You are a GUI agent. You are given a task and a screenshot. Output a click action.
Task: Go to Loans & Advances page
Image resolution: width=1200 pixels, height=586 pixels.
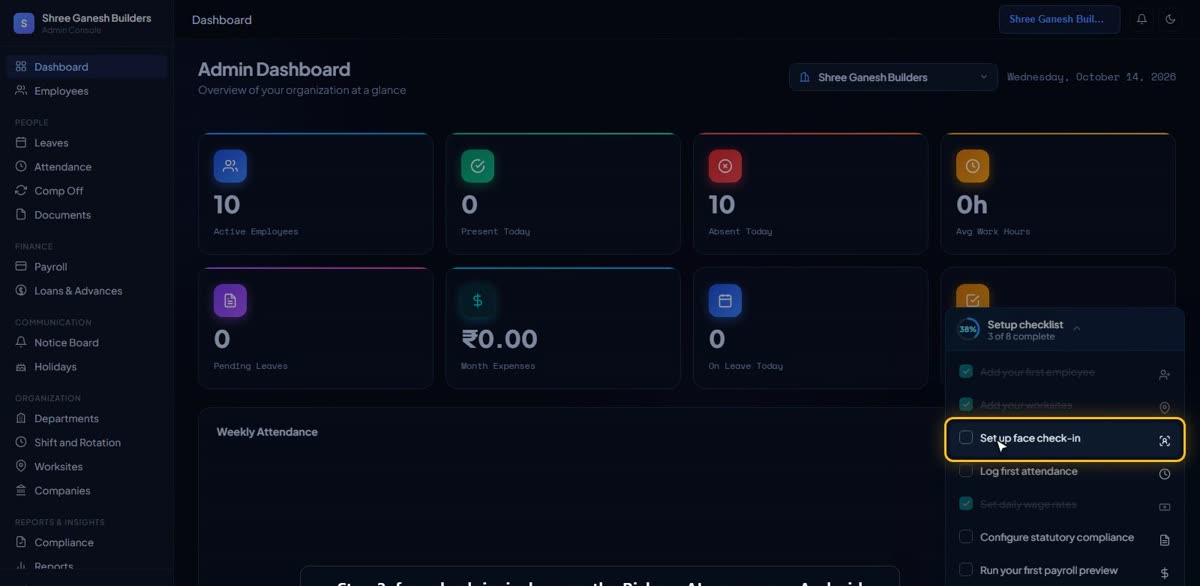click(86, 291)
